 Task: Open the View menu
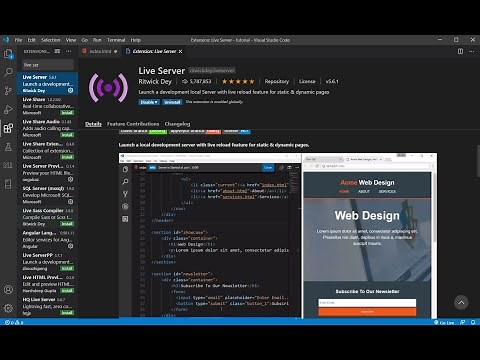click(x=71, y=40)
